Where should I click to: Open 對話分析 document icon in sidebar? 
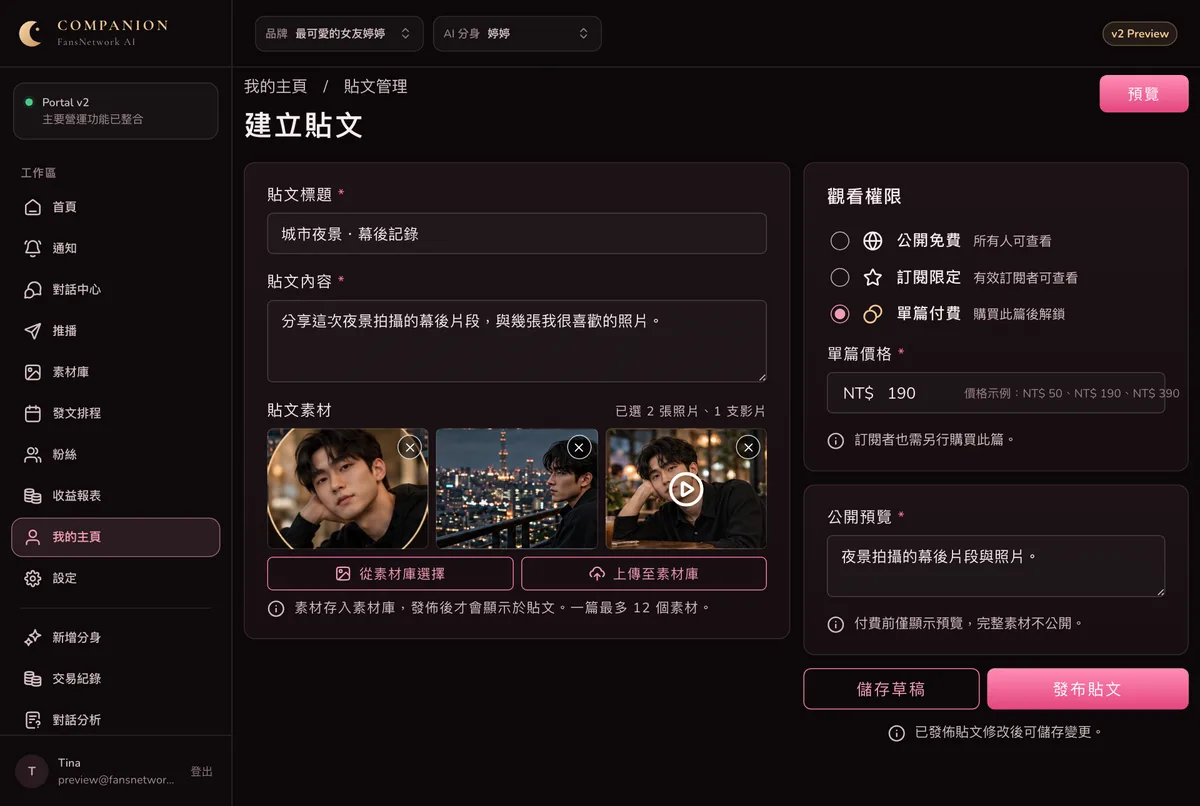[33, 720]
